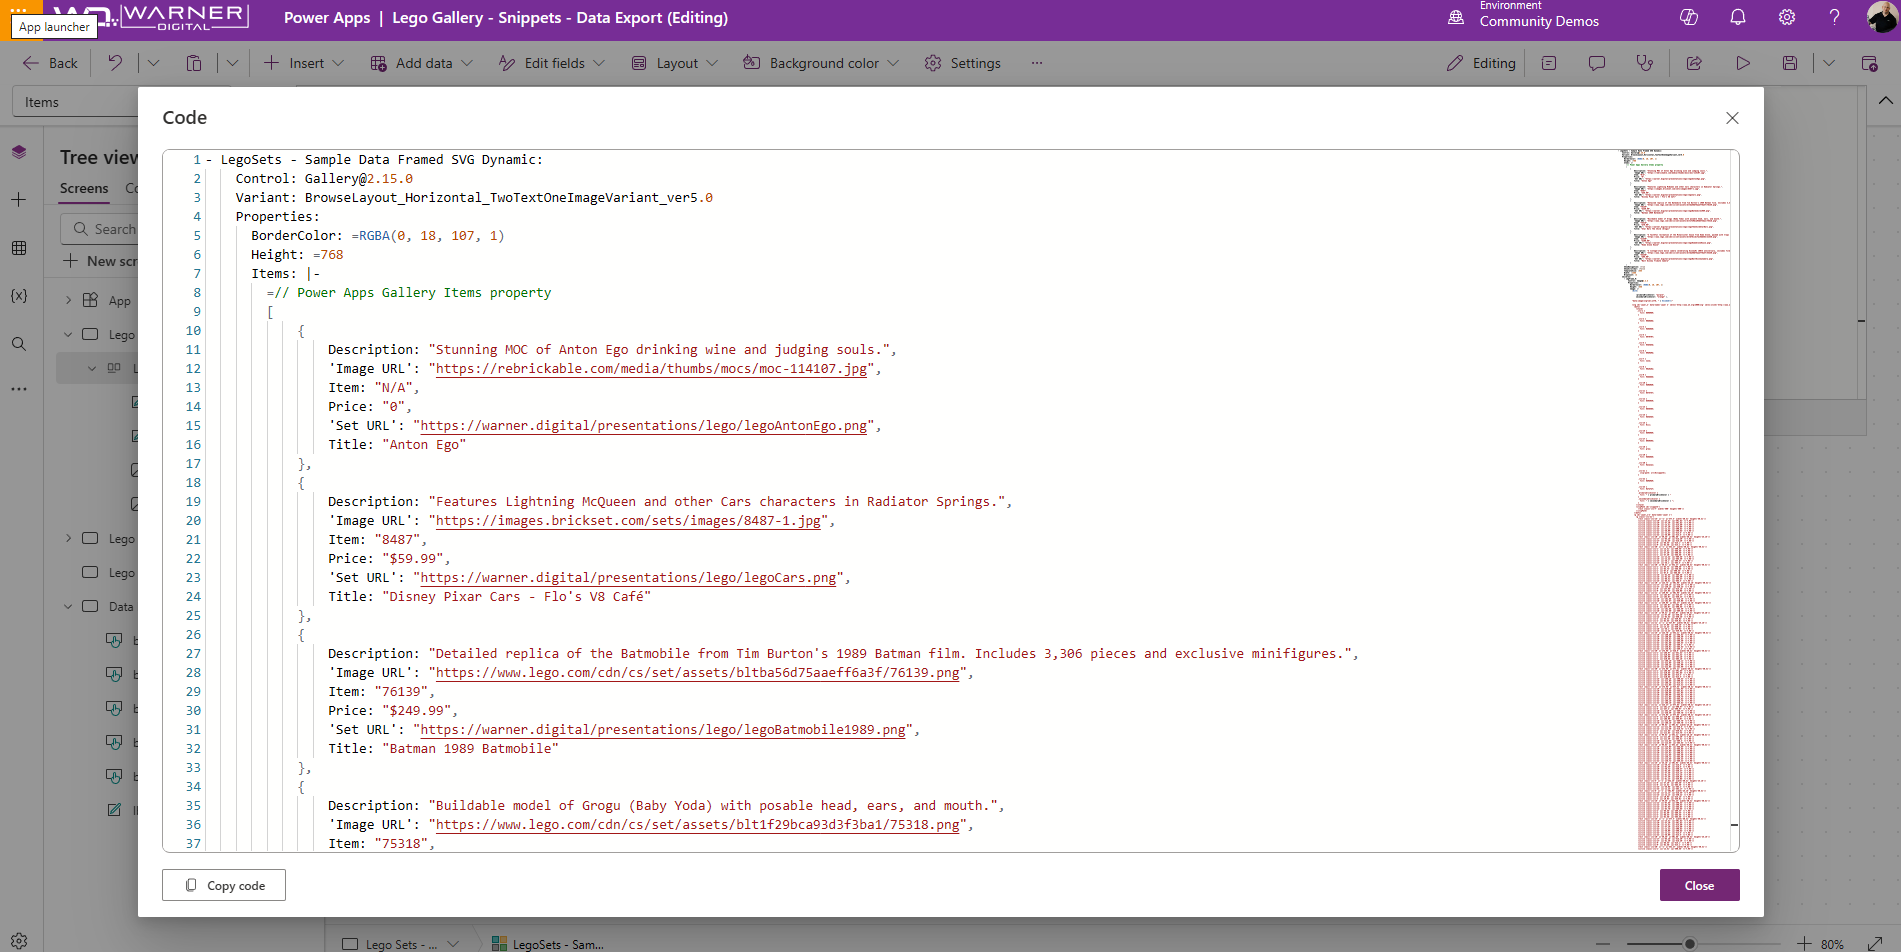1901x952 pixels.
Task: Expand the formula bar chevron
Action: 1885,100
